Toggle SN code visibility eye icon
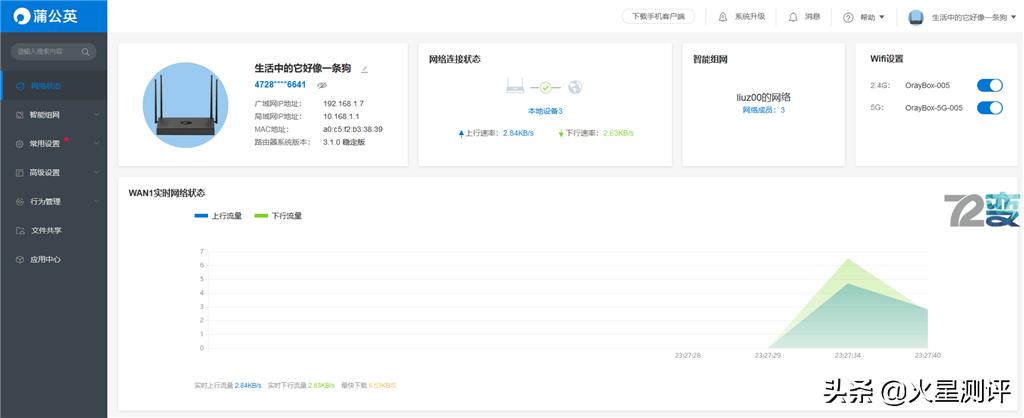The width and height of the screenshot is (1024, 418). (321, 85)
